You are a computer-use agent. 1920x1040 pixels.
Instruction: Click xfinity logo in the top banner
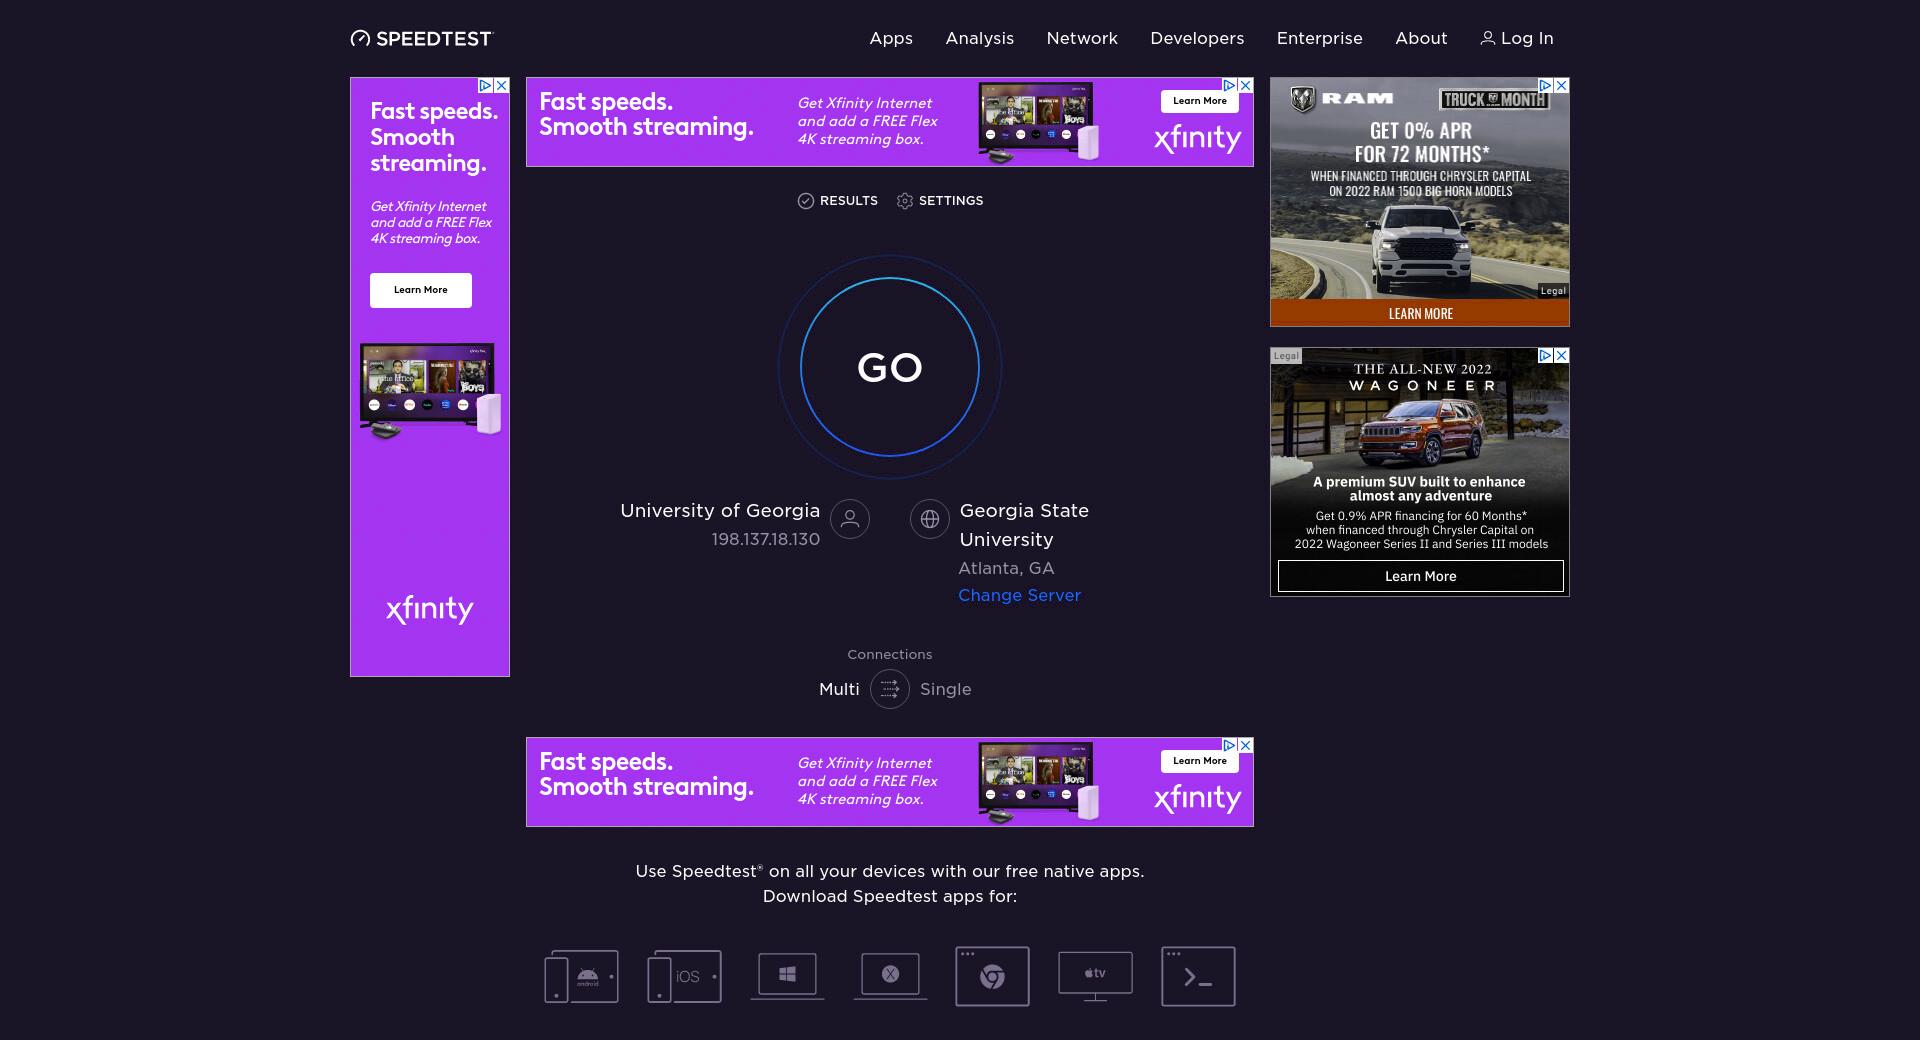(x=1197, y=139)
